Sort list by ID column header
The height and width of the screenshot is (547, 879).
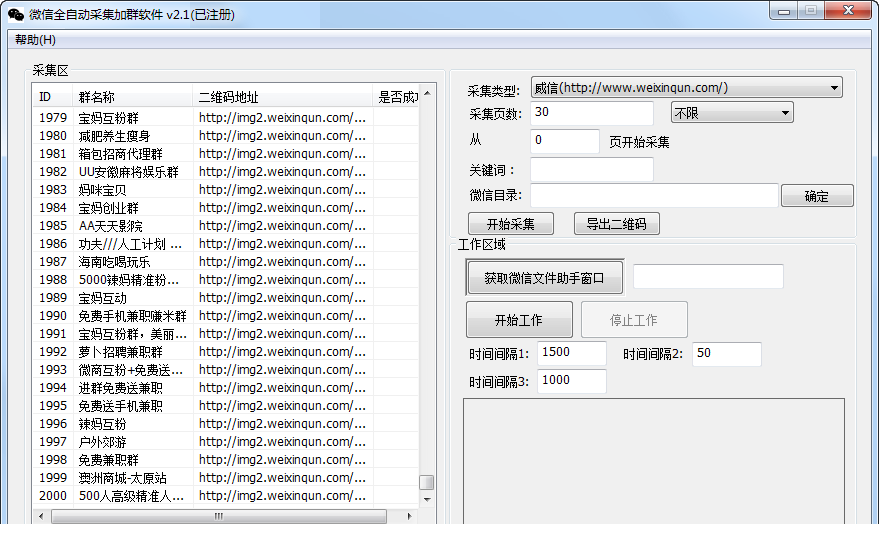[x=52, y=97]
